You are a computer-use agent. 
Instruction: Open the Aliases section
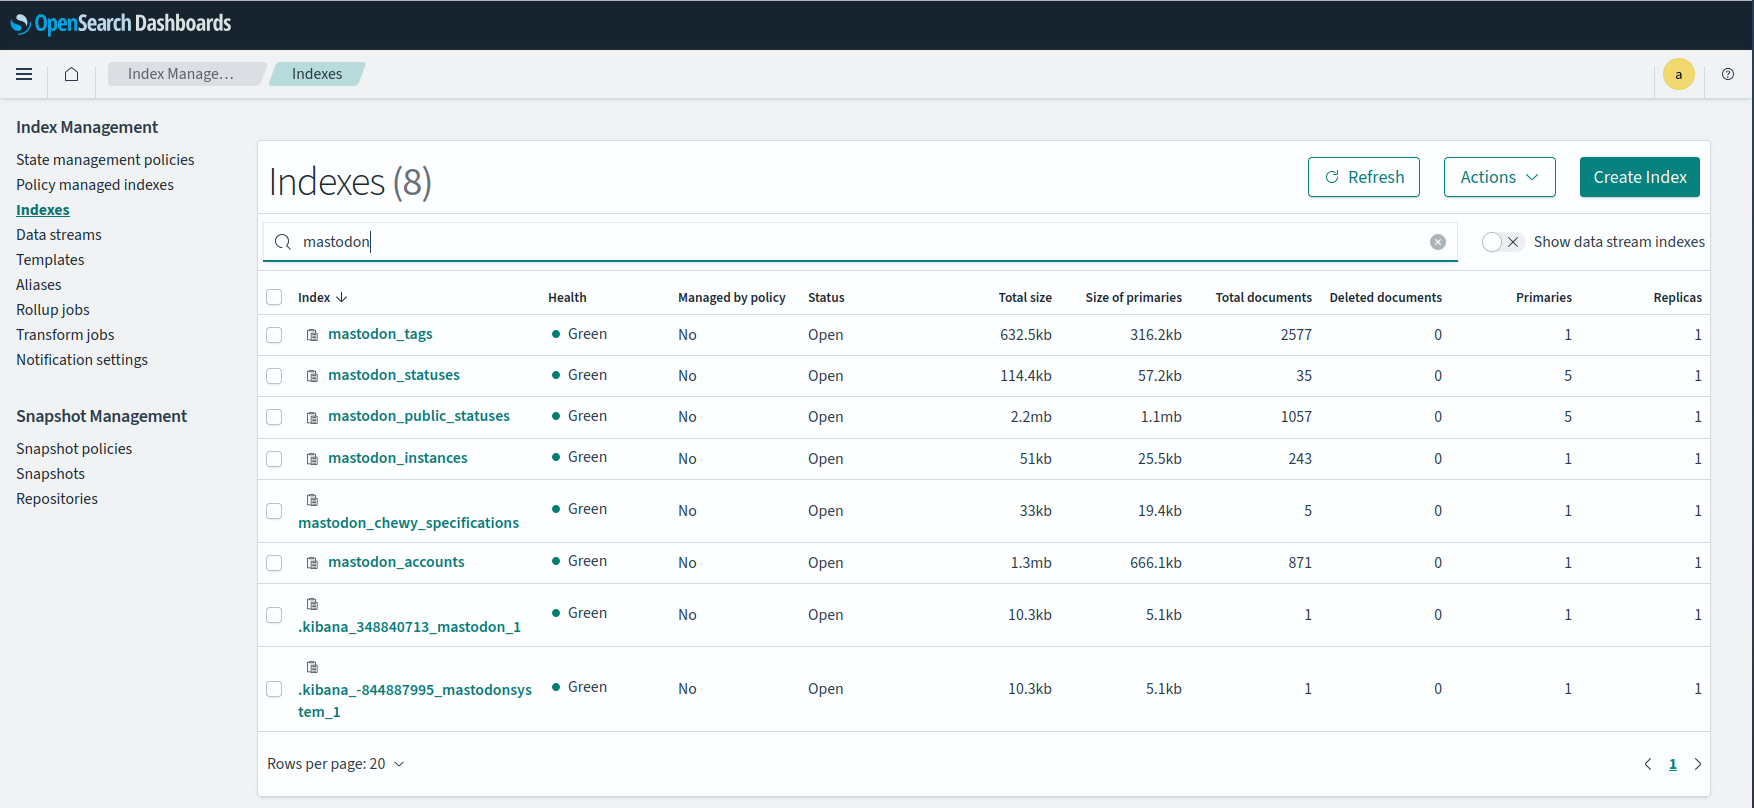coord(39,285)
